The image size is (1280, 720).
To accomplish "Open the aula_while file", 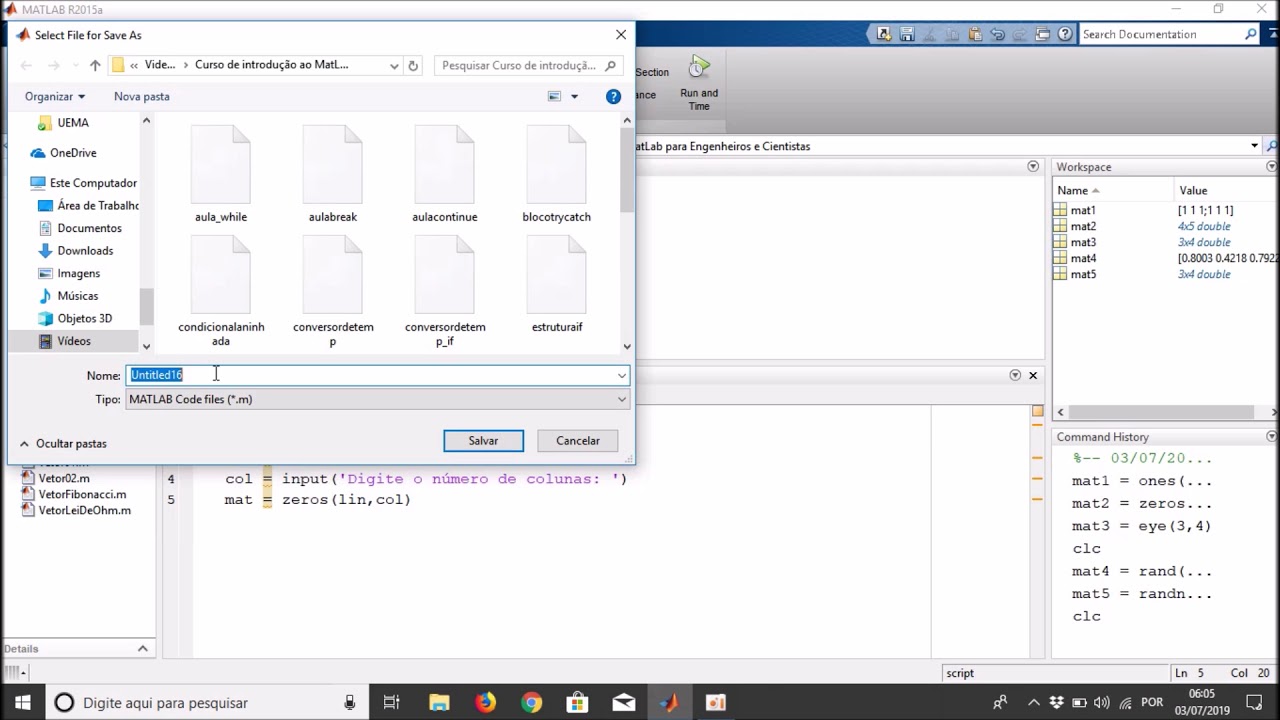I will click(x=221, y=175).
